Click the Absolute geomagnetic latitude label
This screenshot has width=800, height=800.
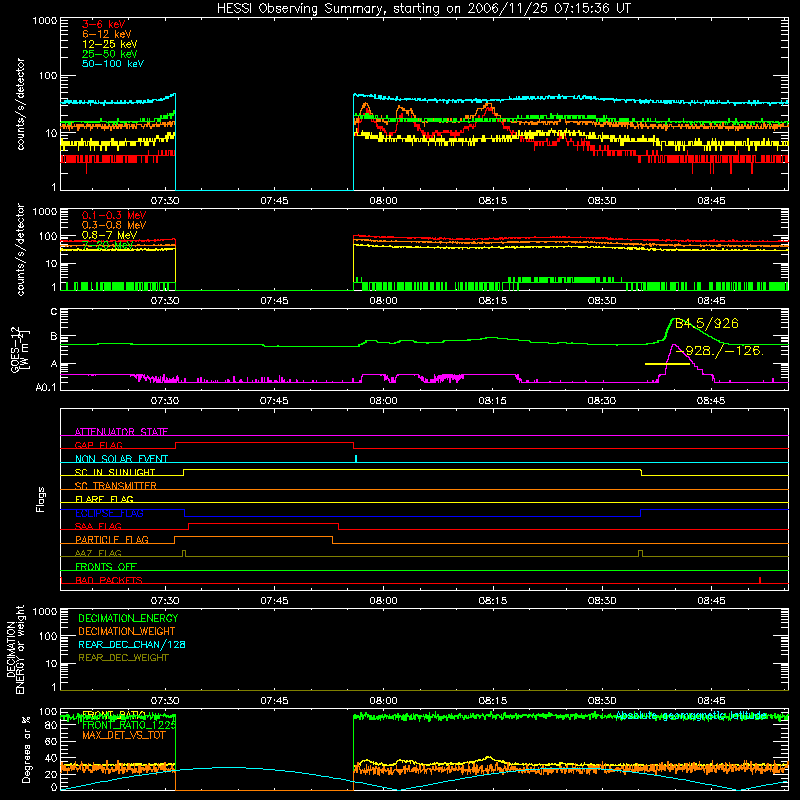691,715
